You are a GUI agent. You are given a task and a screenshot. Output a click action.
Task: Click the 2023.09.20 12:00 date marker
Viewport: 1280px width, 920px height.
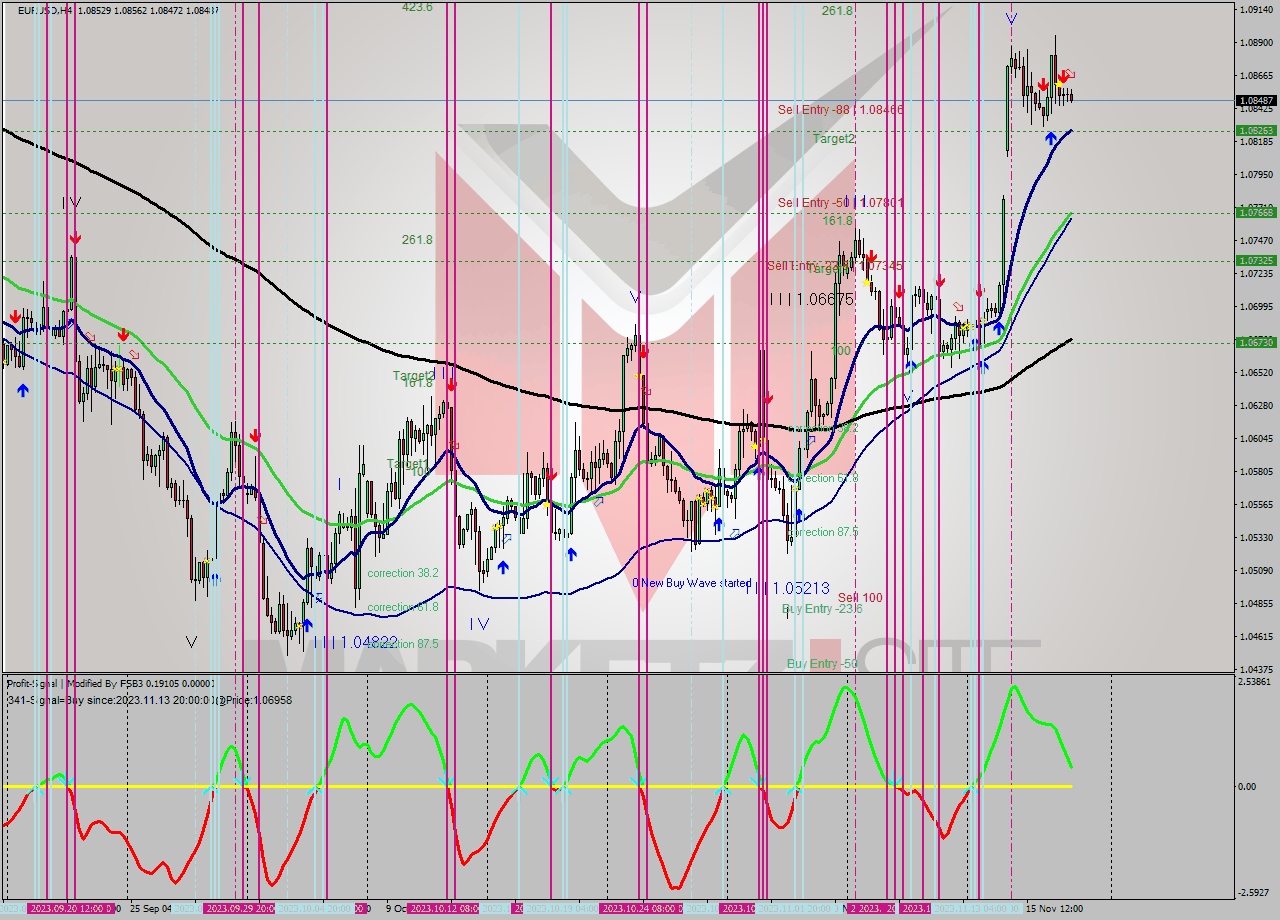(x=71, y=908)
